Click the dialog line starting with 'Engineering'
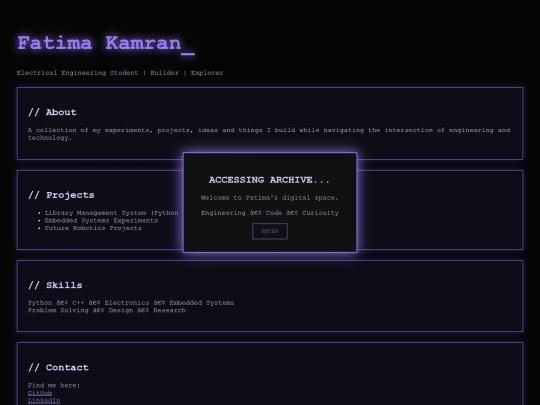Image resolution: width=540 pixels, height=405 pixels. click(x=270, y=213)
